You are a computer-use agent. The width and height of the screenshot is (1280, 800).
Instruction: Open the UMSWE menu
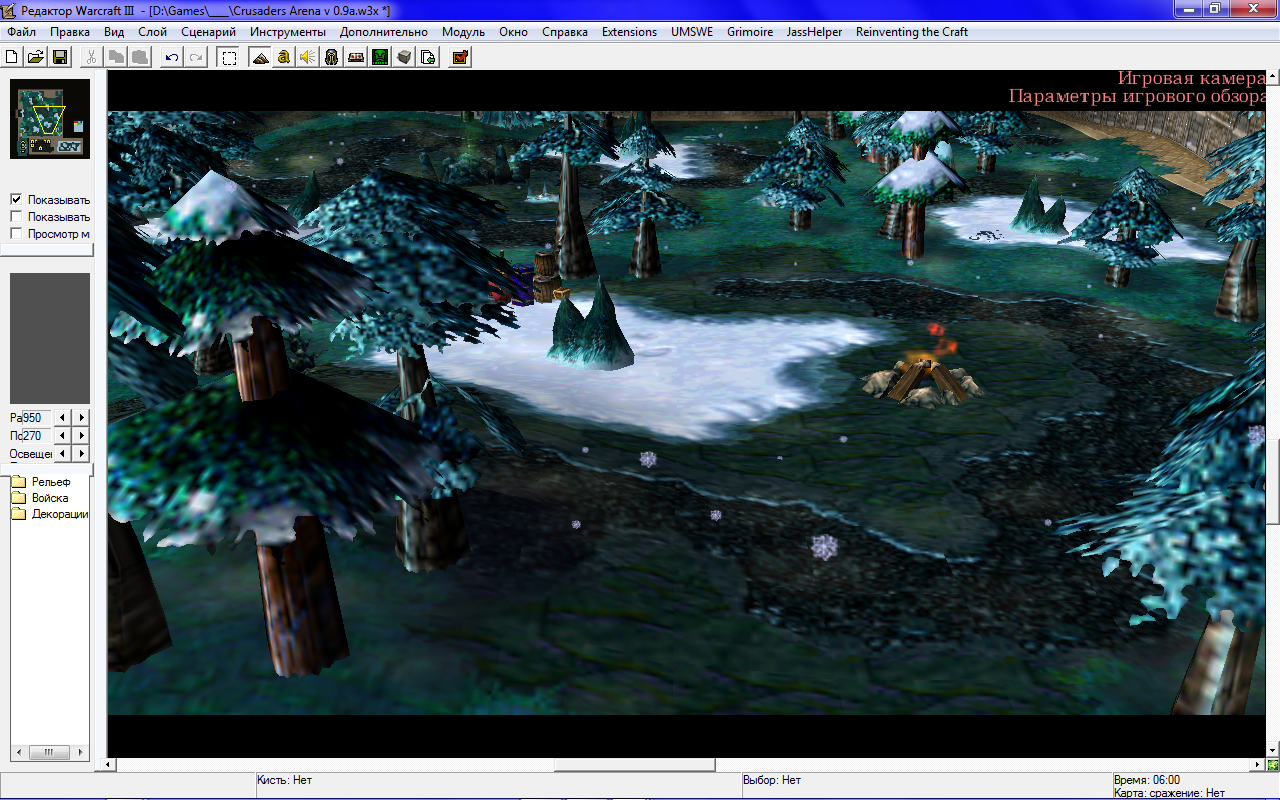point(692,32)
